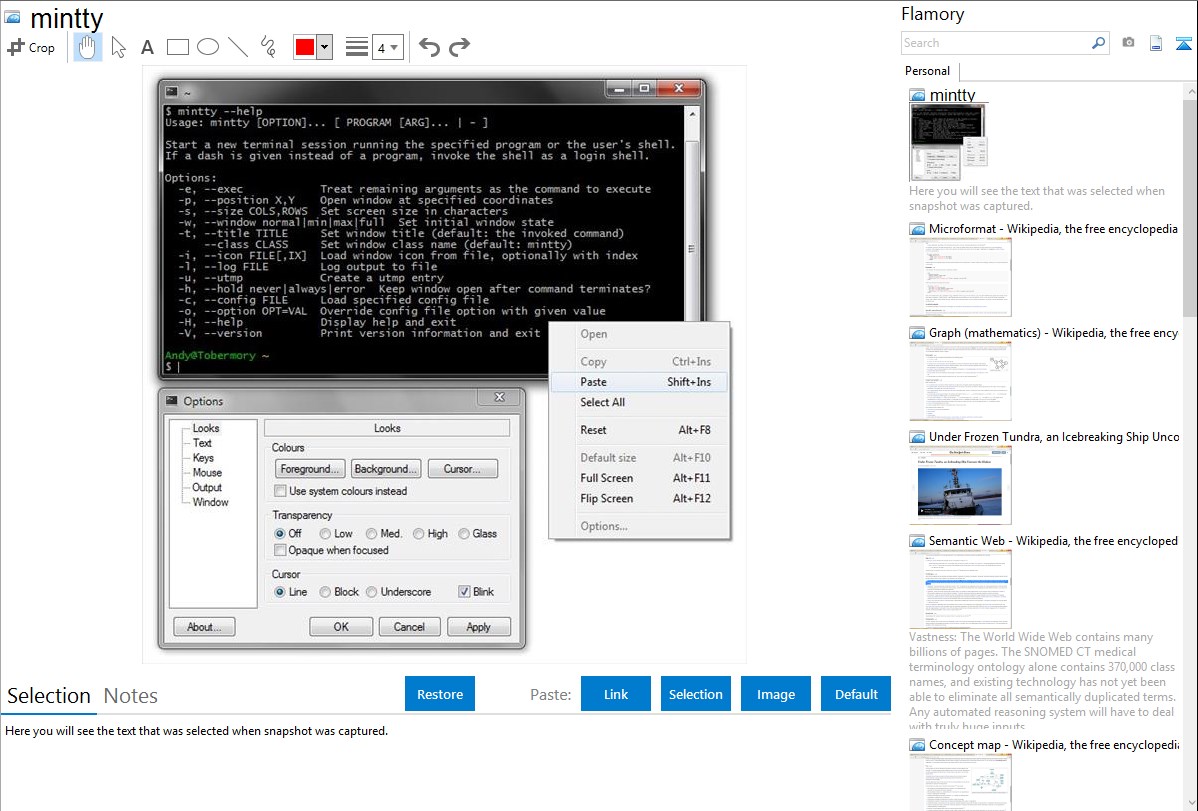Switch to the Selection tab
The image size is (1198, 811).
coord(49,696)
